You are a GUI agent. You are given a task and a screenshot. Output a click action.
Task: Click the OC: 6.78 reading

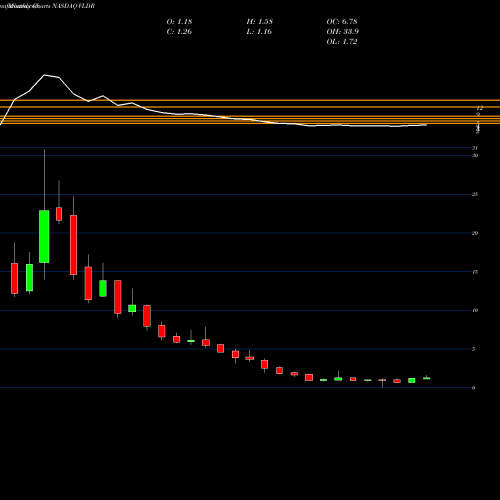(342, 22)
